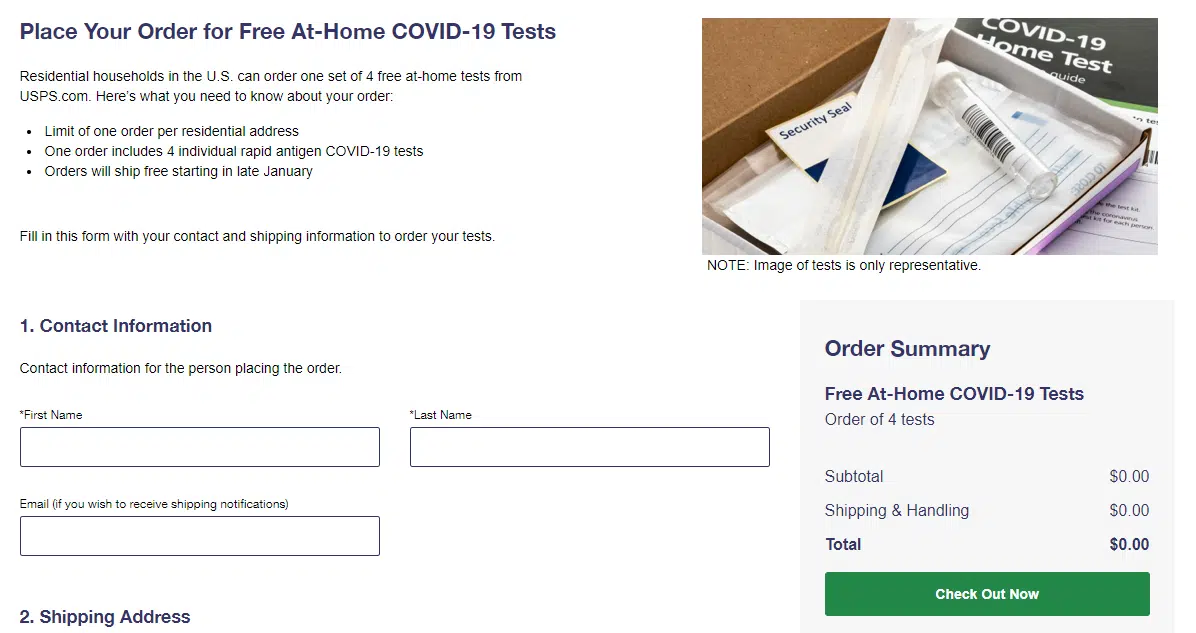Click the Last Name input field

tap(589, 446)
